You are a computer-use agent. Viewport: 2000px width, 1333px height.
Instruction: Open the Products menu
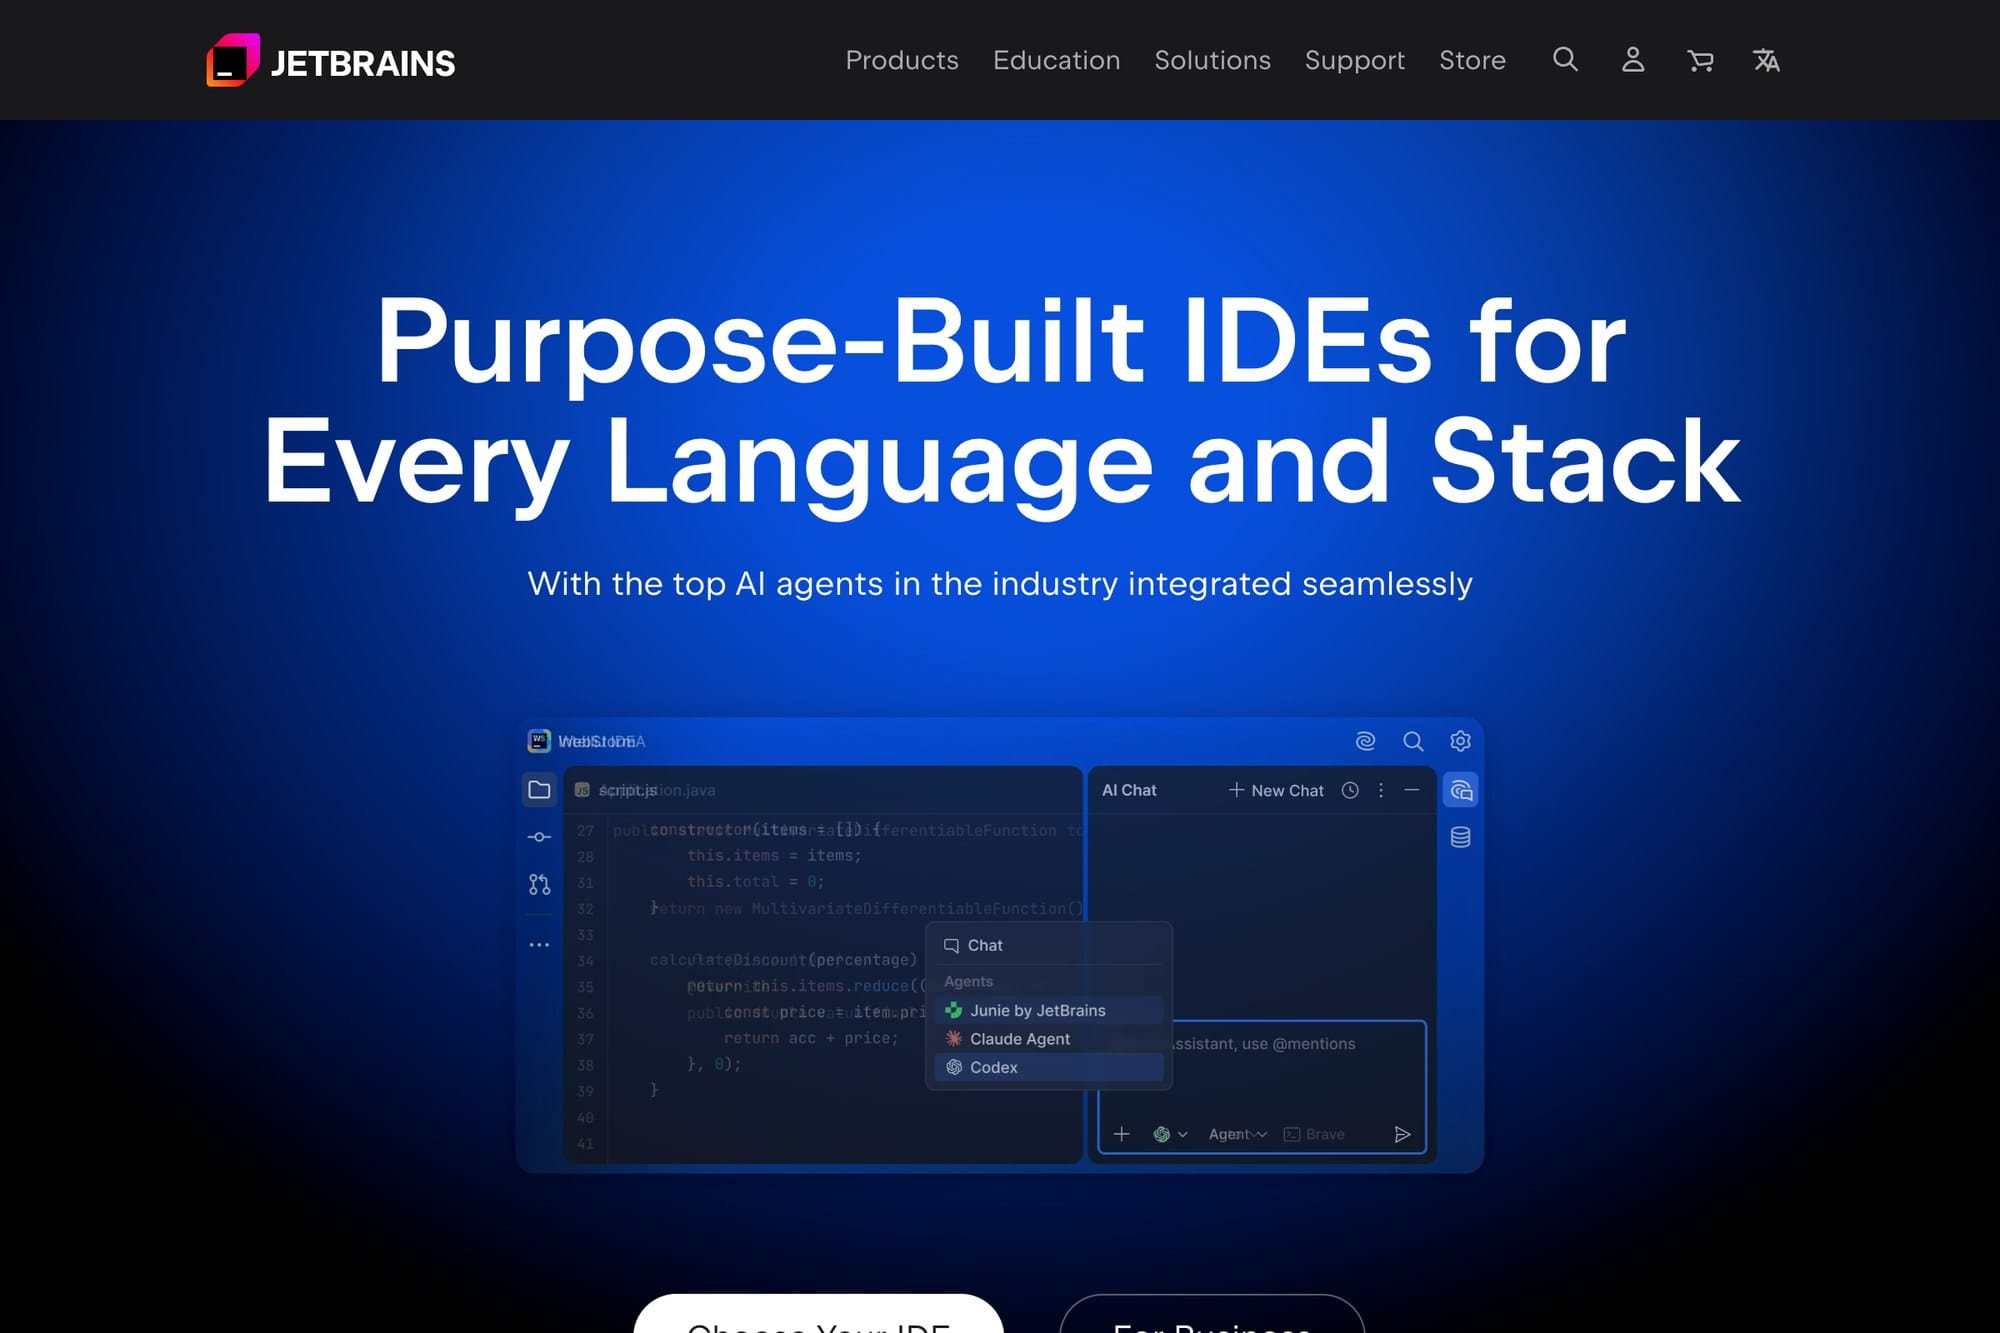tap(901, 60)
